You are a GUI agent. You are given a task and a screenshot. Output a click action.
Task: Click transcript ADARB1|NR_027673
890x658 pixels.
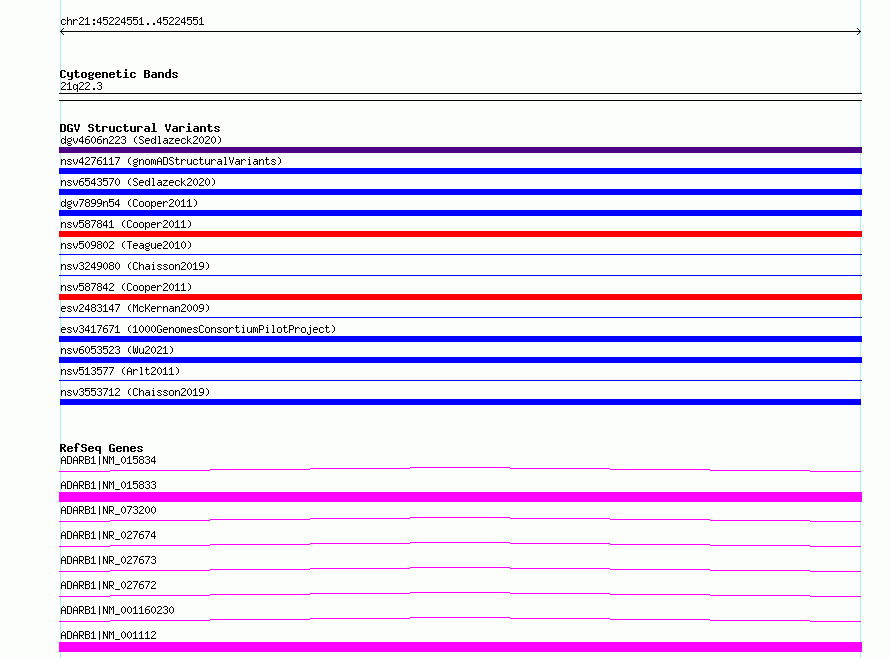pos(108,560)
